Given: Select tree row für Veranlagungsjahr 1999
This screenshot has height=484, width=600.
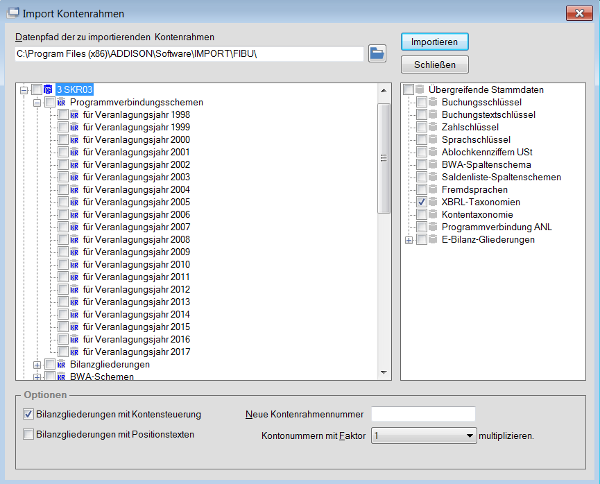Looking at the screenshot, I should click(136, 127).
